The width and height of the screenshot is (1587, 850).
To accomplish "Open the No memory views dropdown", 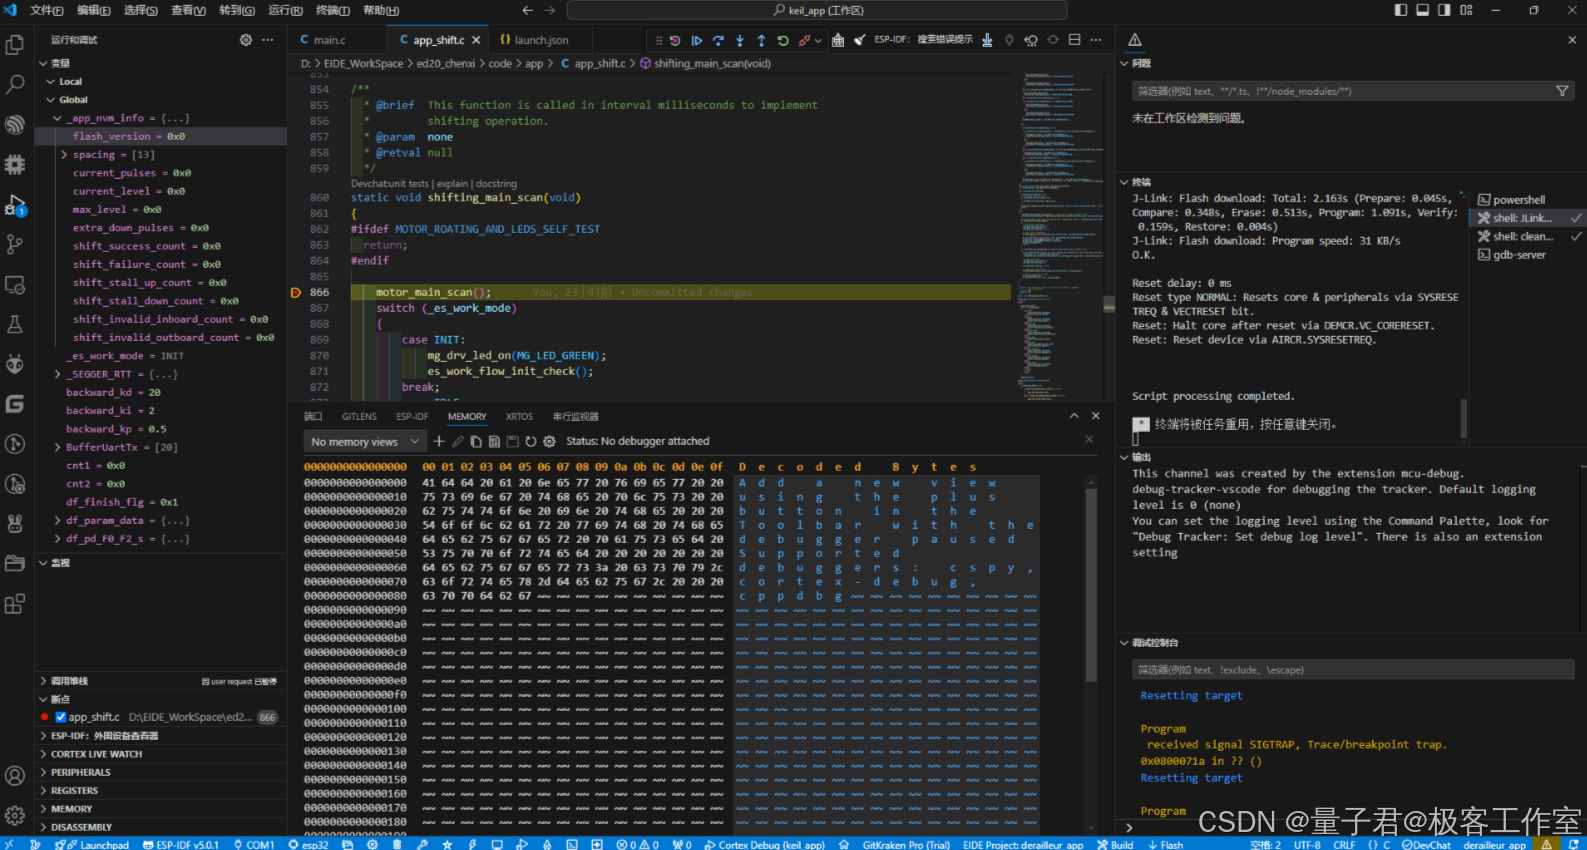I will coord(365,441).
